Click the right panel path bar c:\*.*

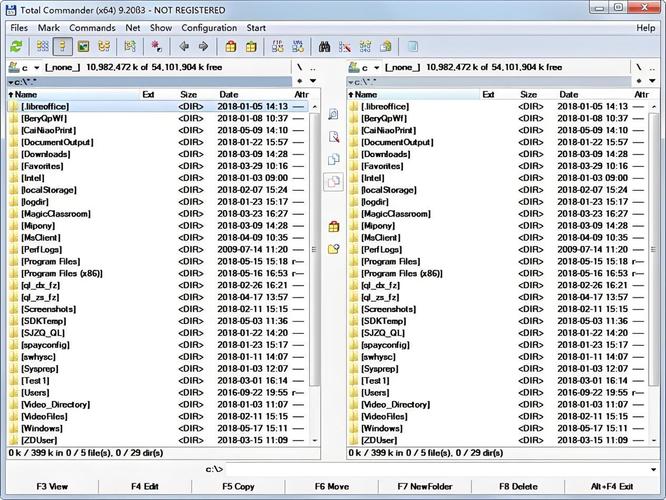coord(489,82)
